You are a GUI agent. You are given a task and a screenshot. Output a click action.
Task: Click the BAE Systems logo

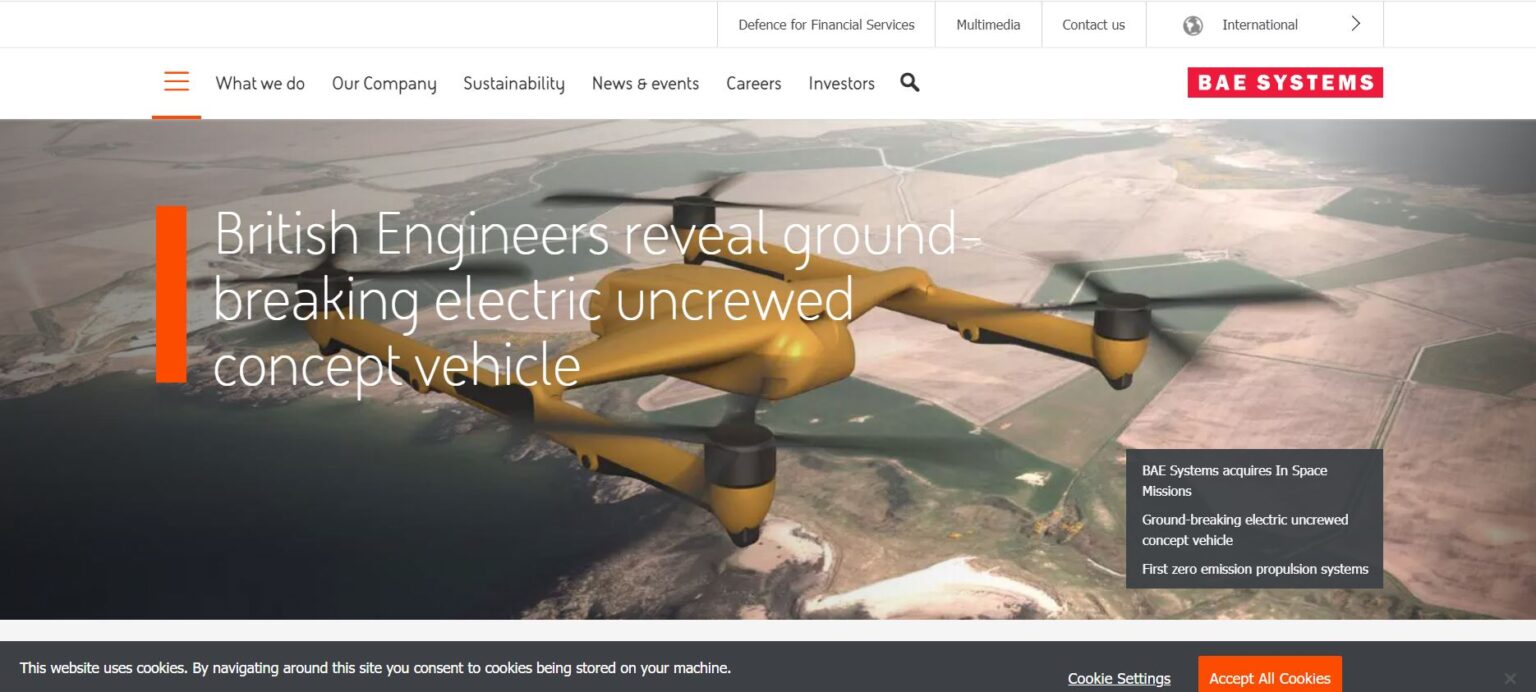point(1285,82)
